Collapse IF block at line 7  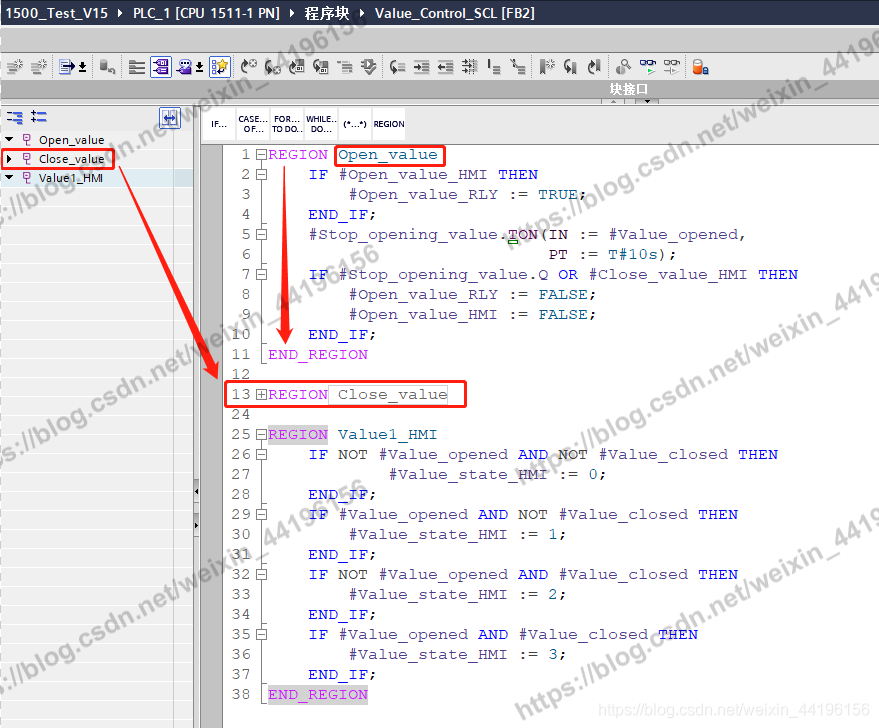pyautogui.click(x=261, y=275)
